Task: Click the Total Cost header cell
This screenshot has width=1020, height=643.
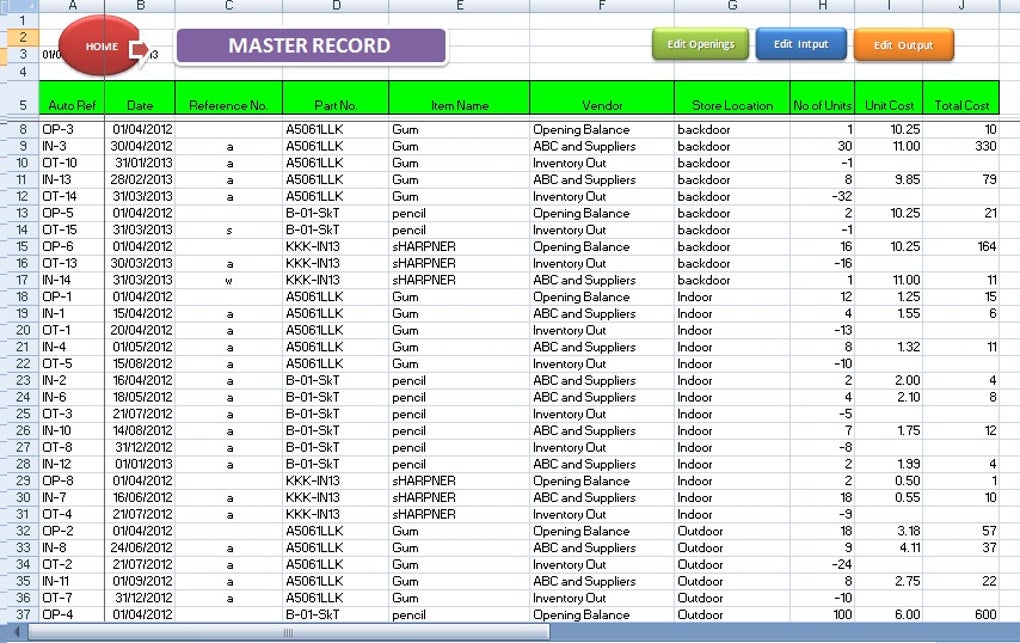Action: [x=961, y=98]
